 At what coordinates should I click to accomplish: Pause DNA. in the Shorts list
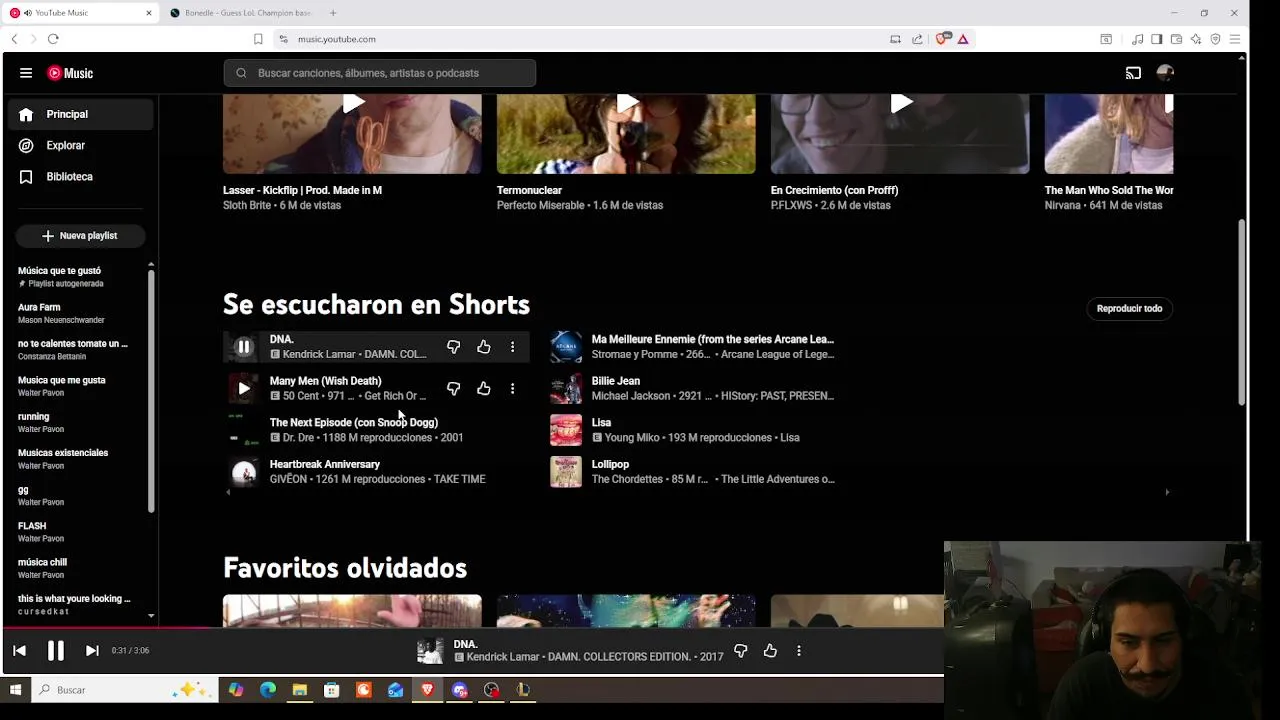(244, 347)
